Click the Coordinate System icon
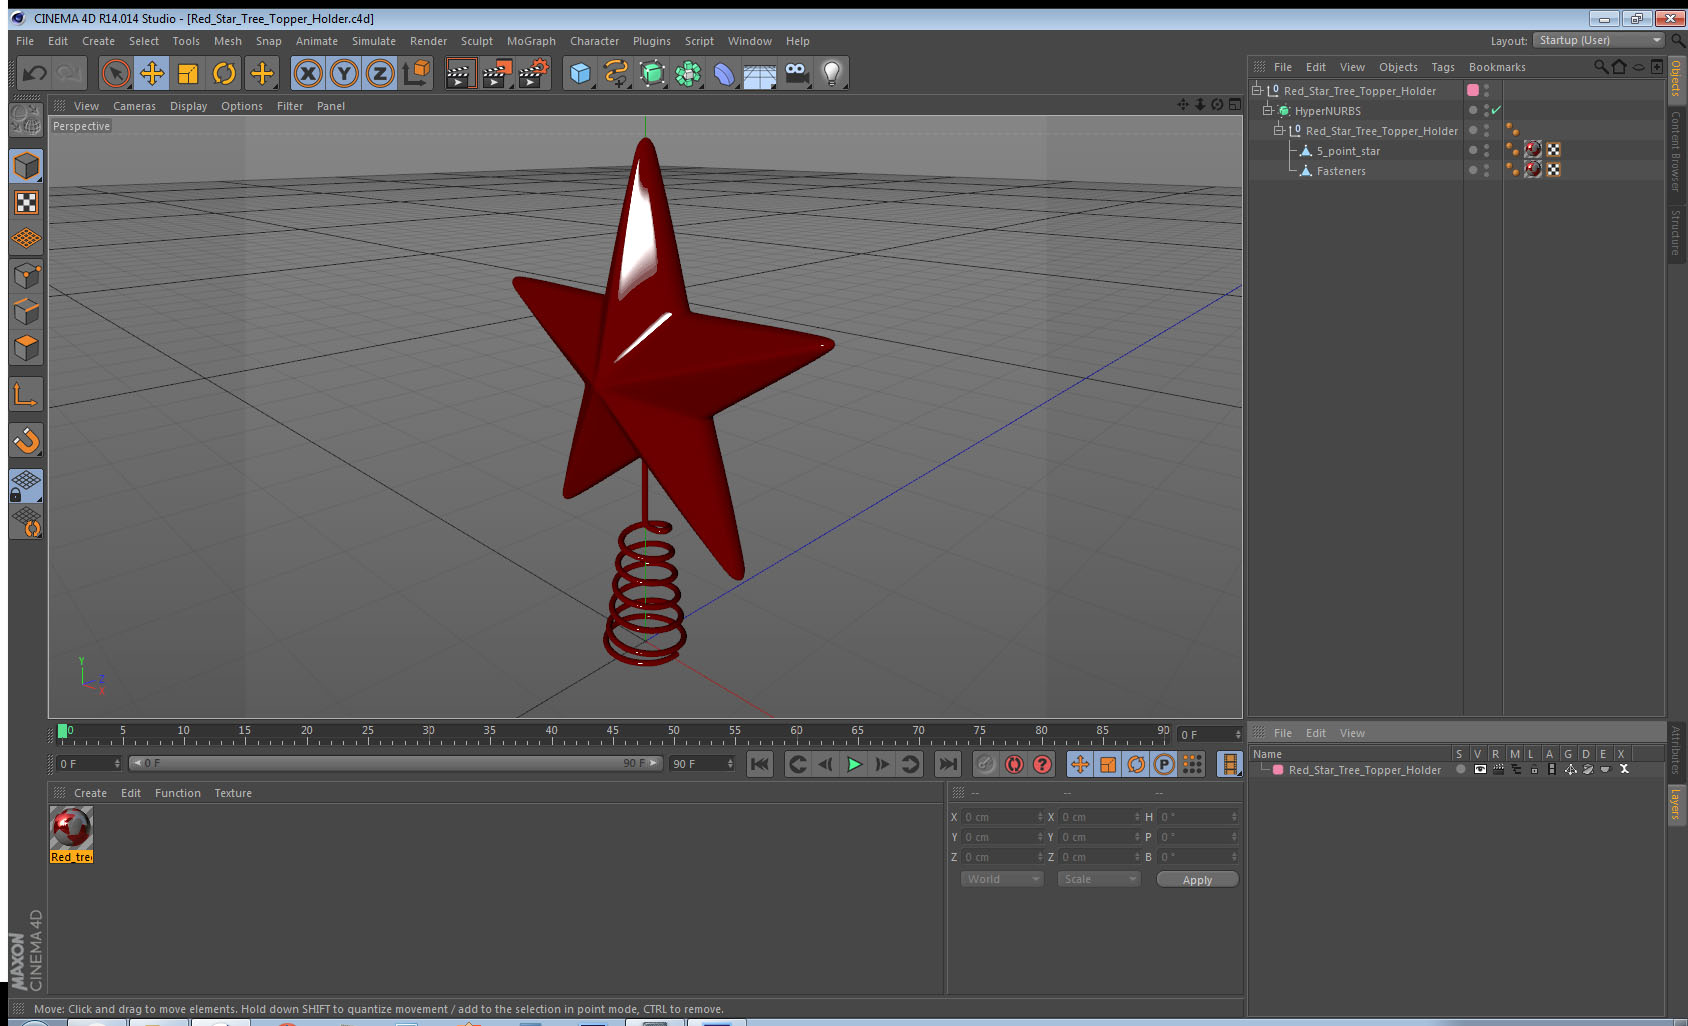 point(416,73)
